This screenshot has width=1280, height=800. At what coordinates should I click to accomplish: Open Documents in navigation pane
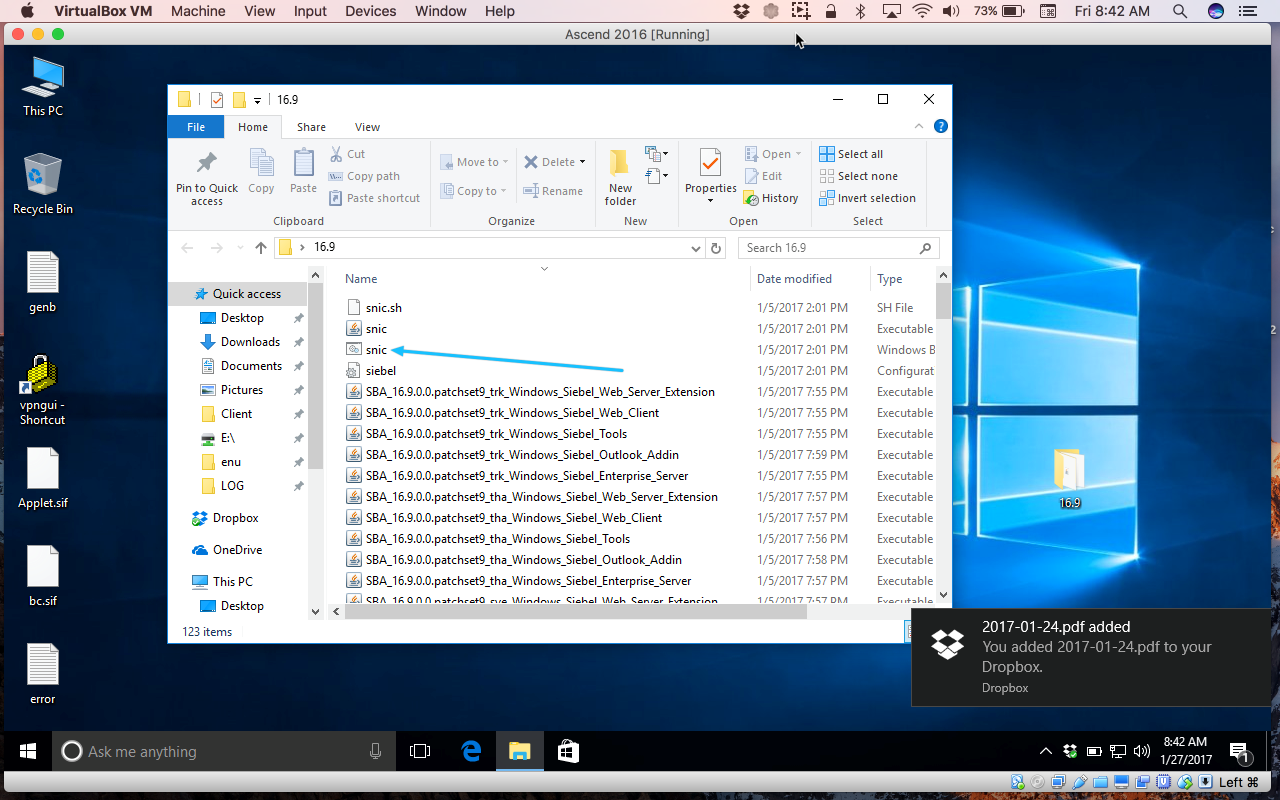(251, 366)
